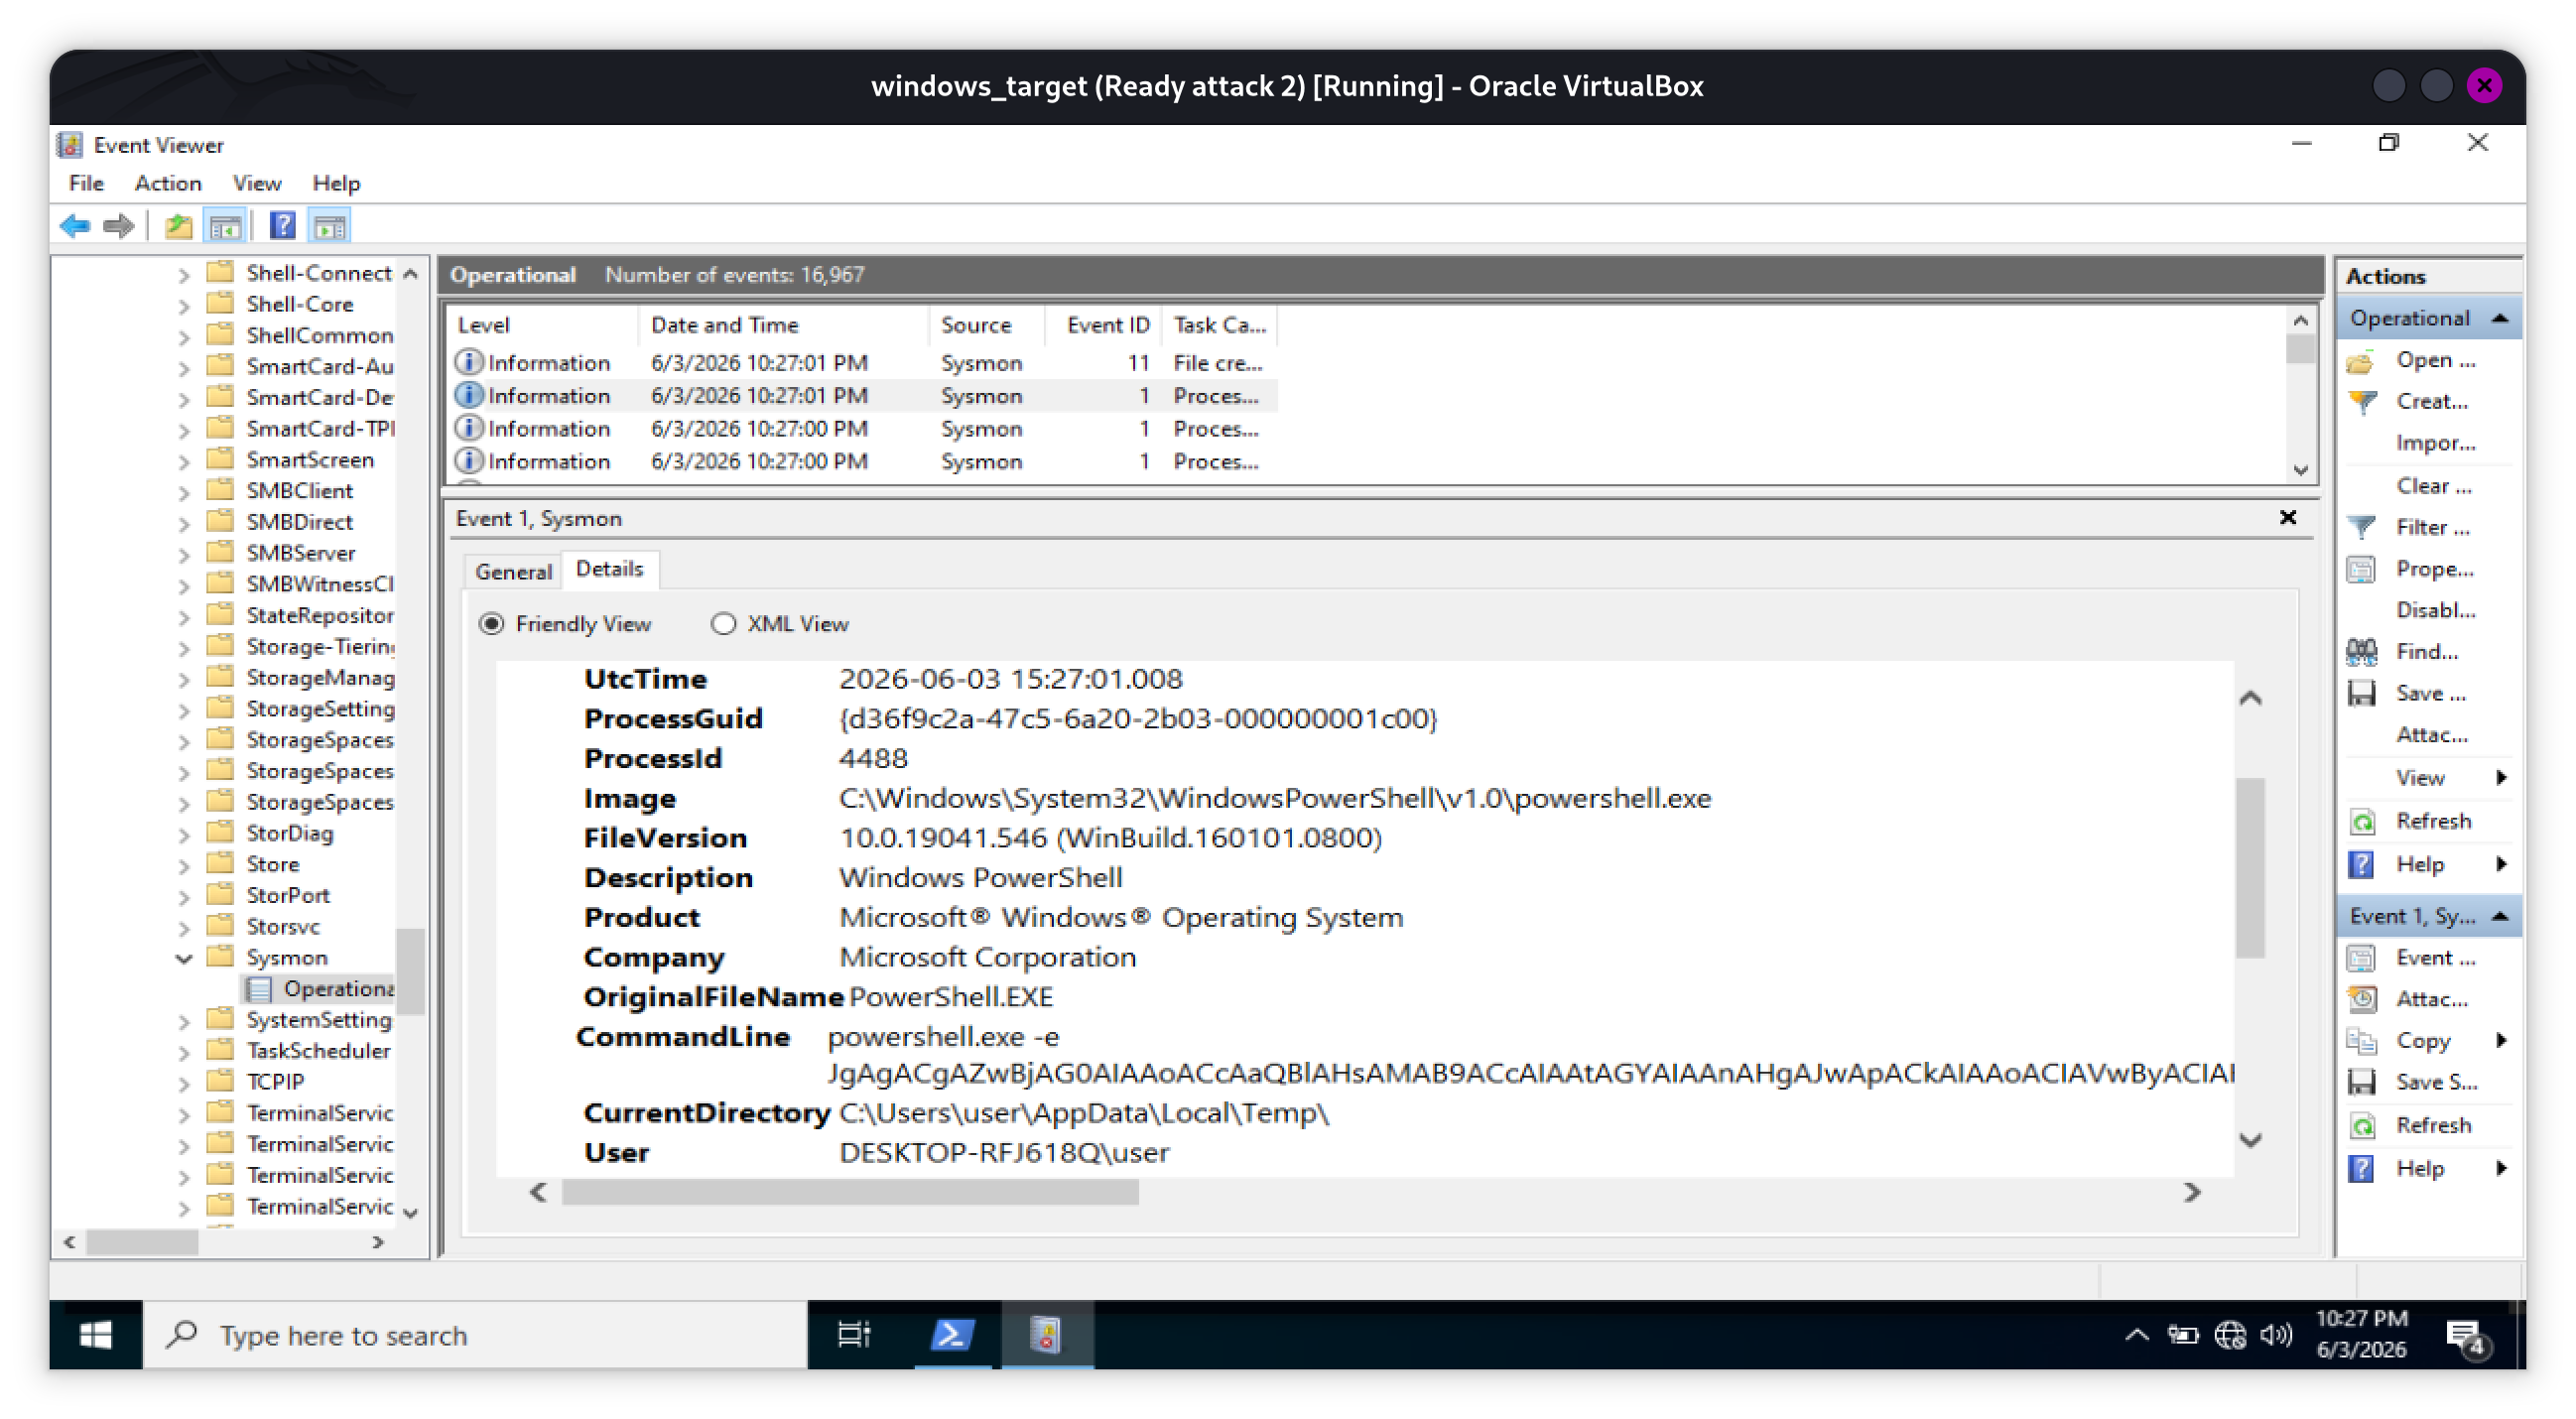Collapse the Sysmon tree node
The height and width of the screenshot is (1419, 2576).
(184, 958)
